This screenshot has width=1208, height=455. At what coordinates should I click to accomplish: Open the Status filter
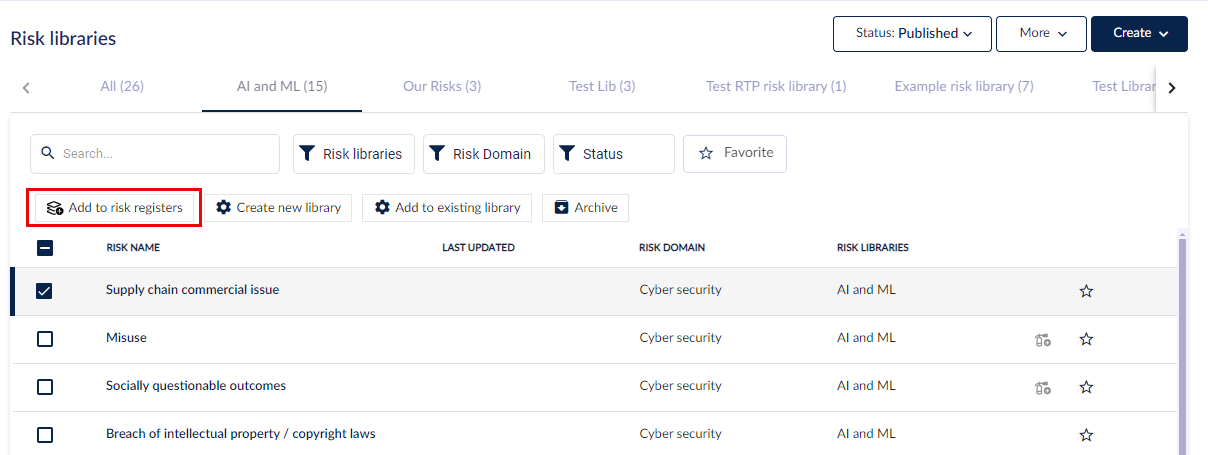614,154
